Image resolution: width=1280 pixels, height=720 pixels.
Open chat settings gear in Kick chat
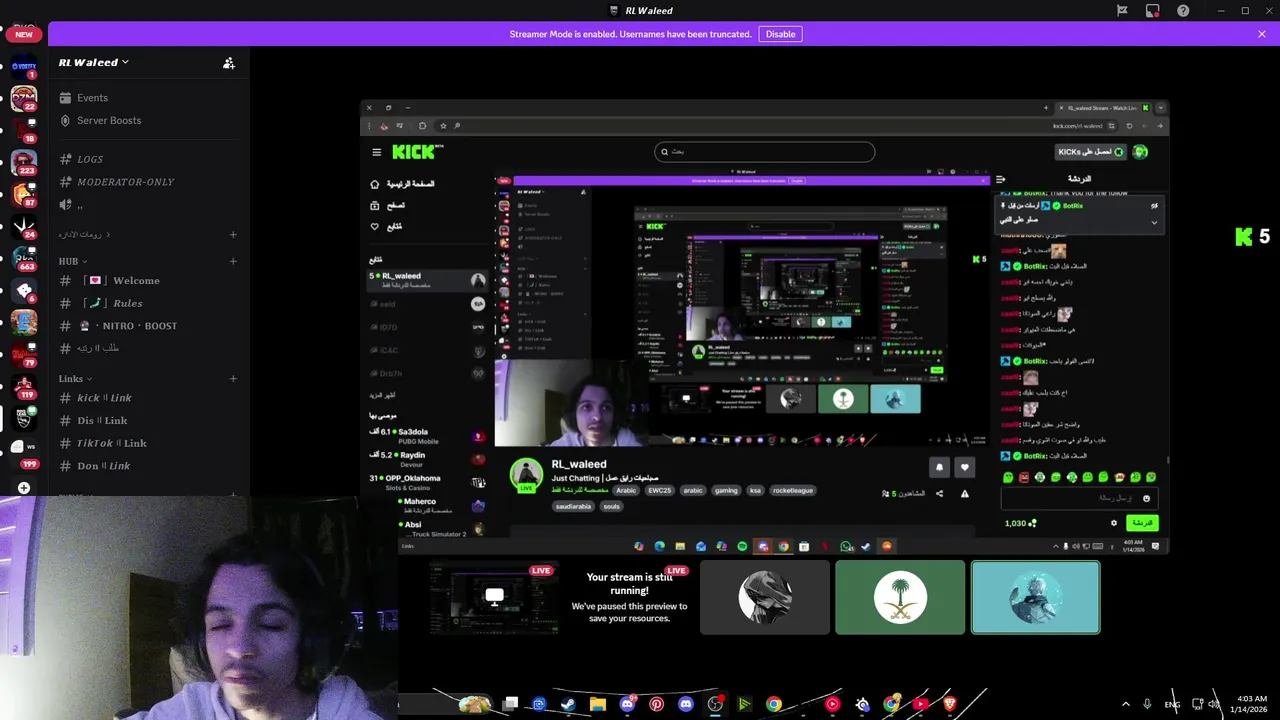[1114, 523]
